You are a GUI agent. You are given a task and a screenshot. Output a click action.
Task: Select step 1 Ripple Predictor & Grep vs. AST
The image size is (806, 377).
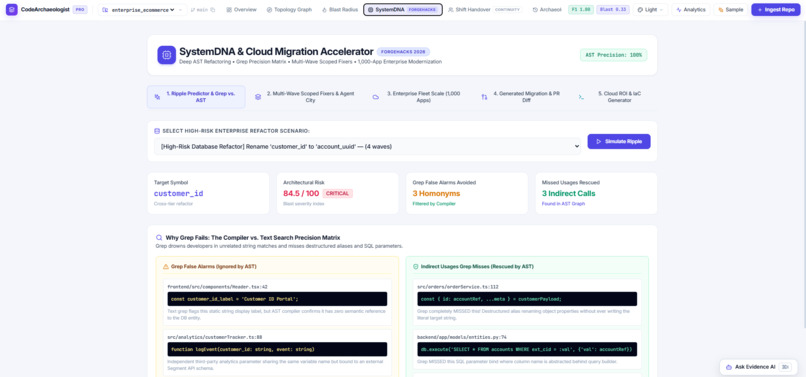(x=196, y=97)
